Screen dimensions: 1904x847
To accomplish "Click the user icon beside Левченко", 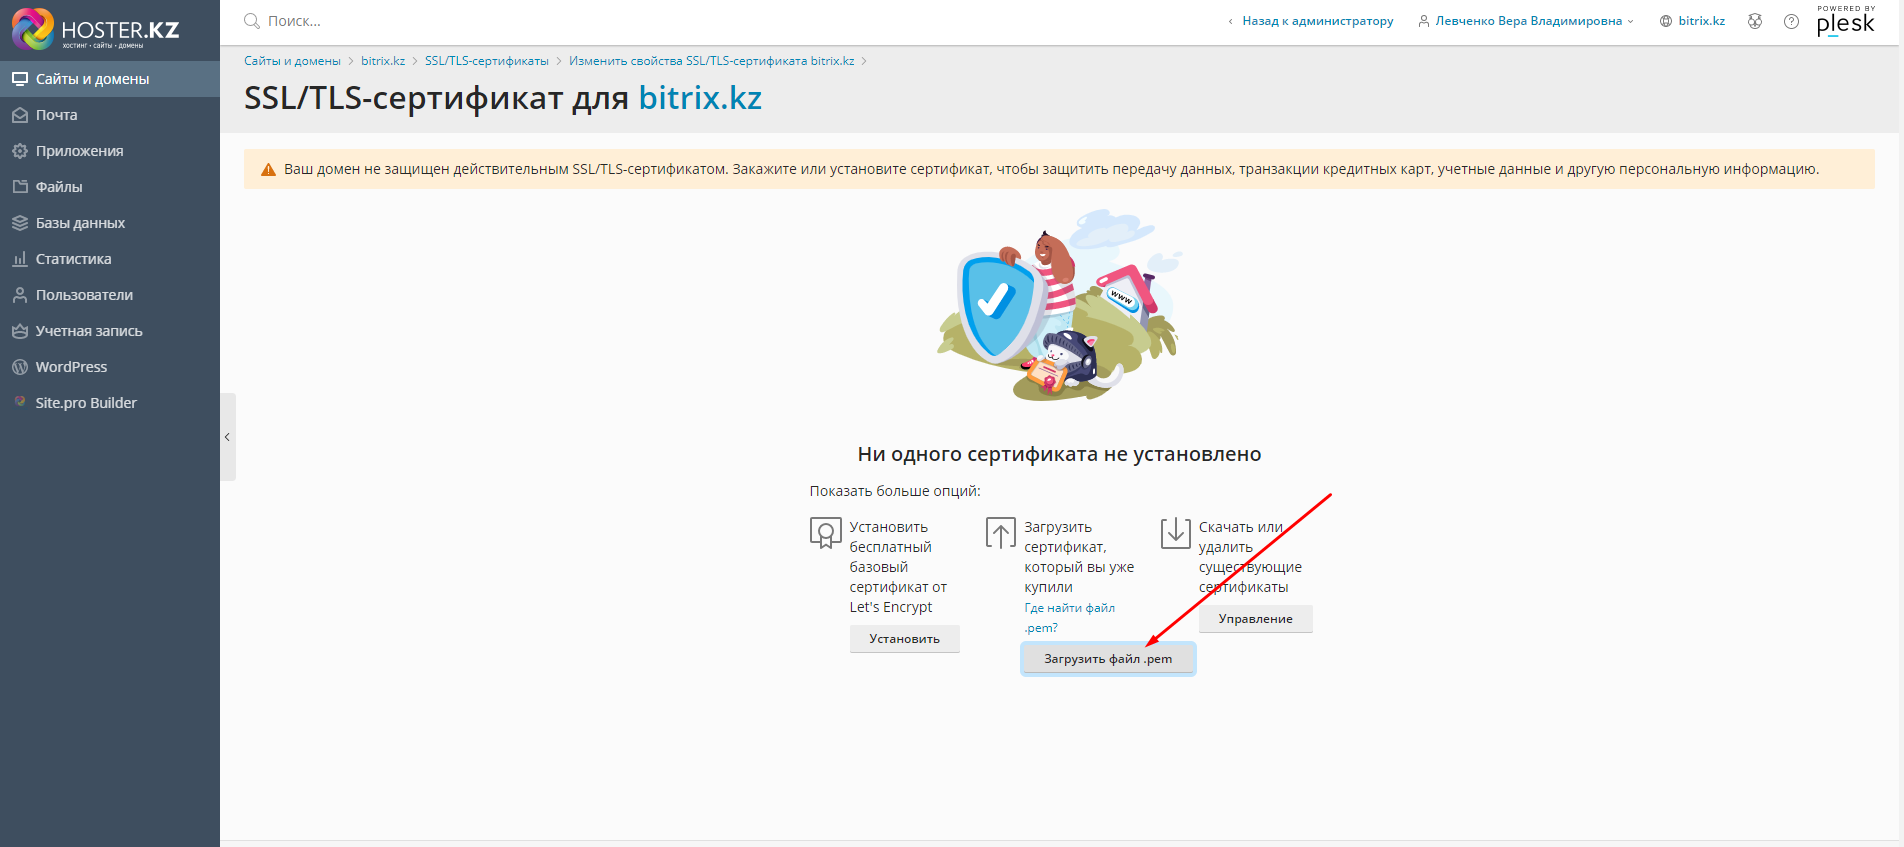I will click(x=1424, y=21).
